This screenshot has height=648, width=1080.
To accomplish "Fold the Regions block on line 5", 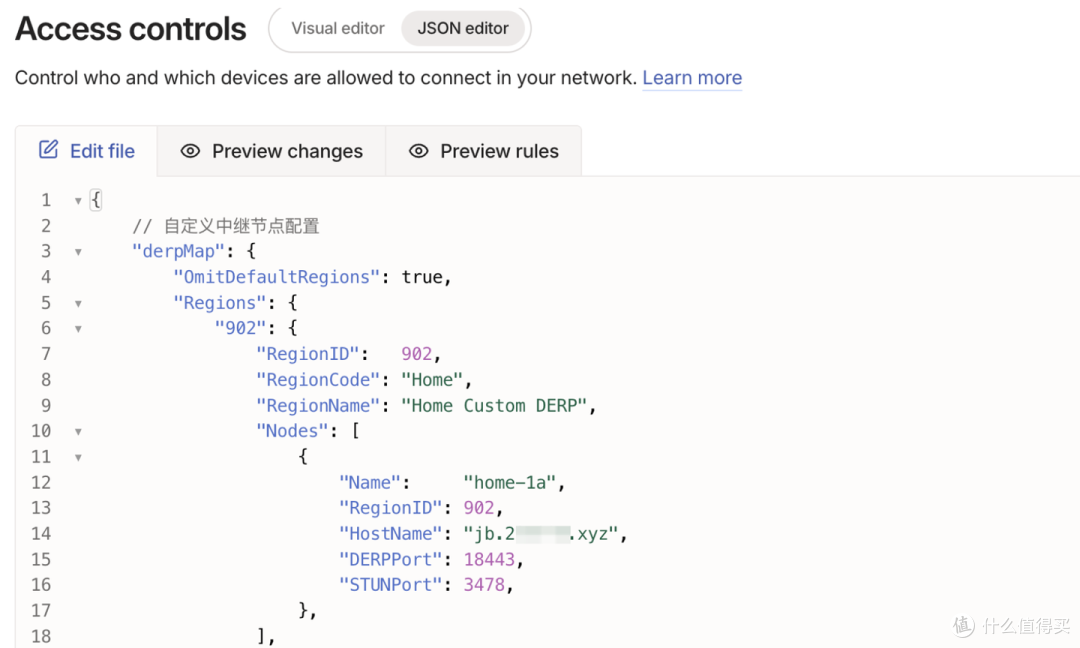I will pyautogui.click(x=78, y=304).
